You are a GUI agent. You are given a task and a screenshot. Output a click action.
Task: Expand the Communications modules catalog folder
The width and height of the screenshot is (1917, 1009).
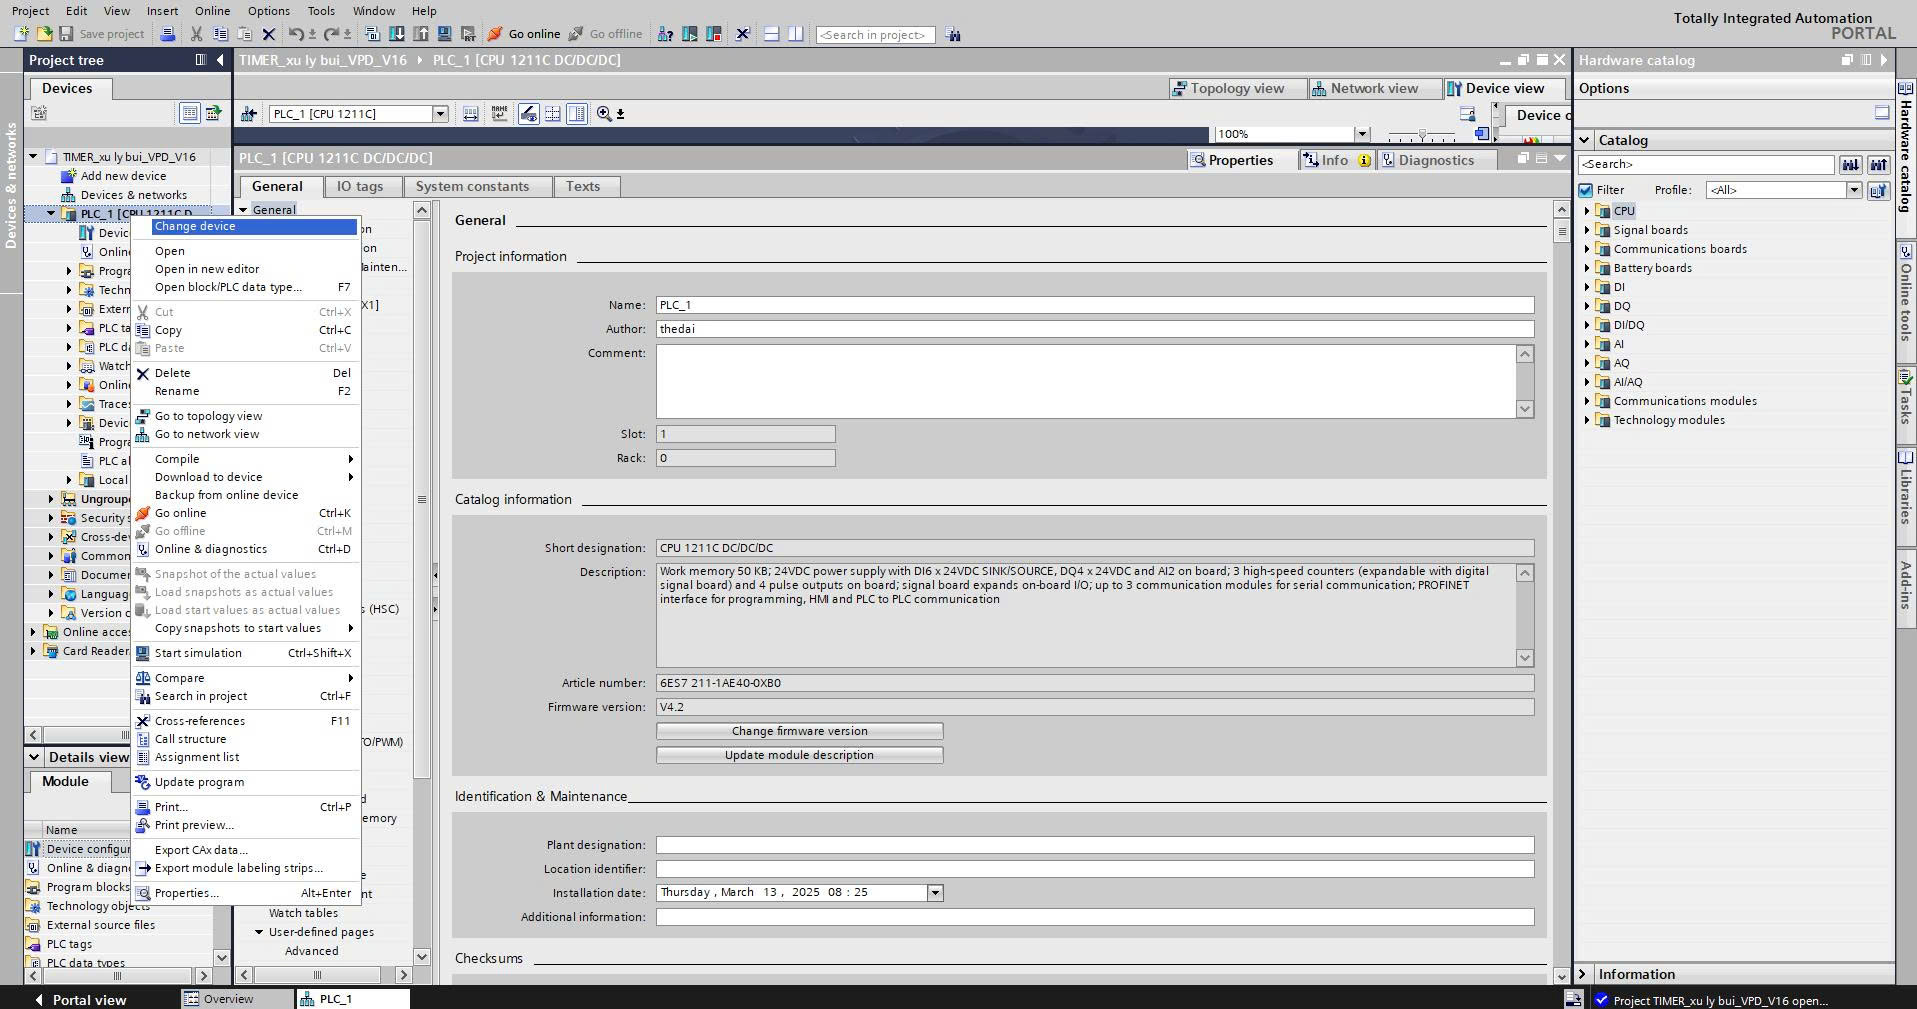tap(1587, 401)
